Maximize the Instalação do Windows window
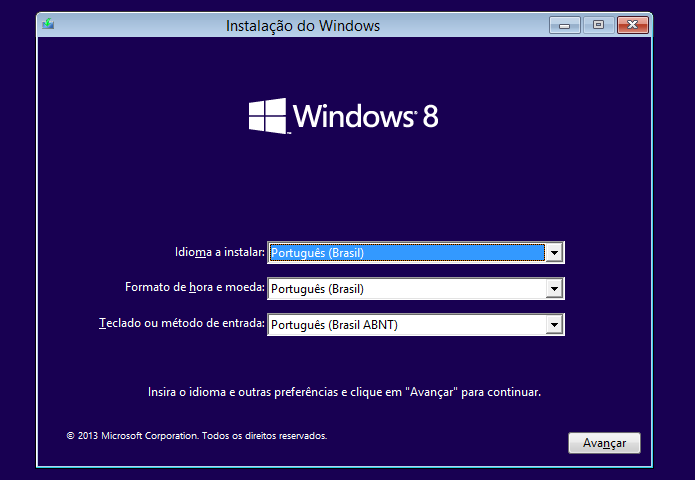 (x=598, y=25)
